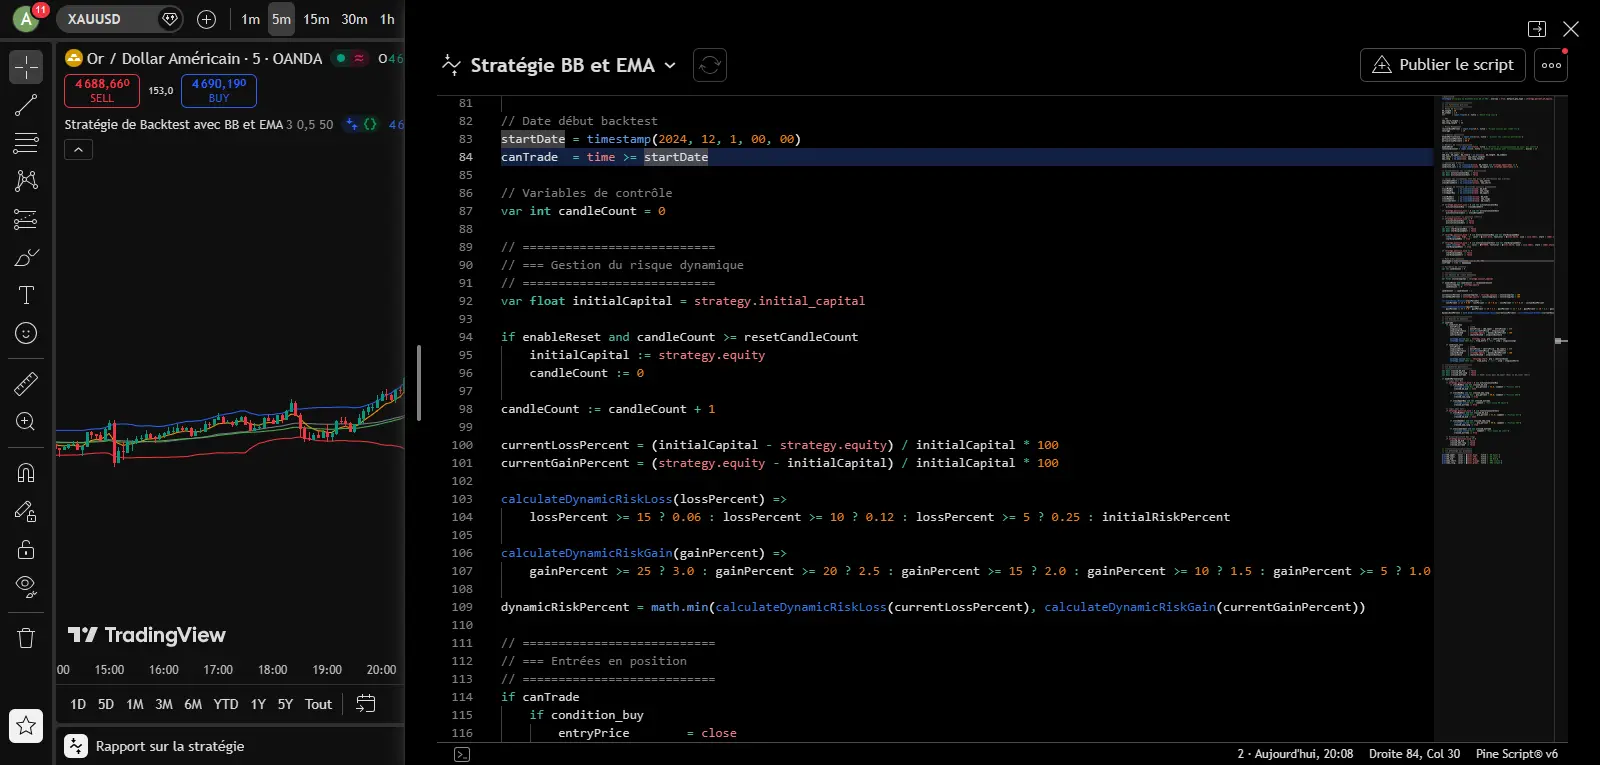
Task: Detach the Pine editor into new window
Action: click(x=1537, y=29)
